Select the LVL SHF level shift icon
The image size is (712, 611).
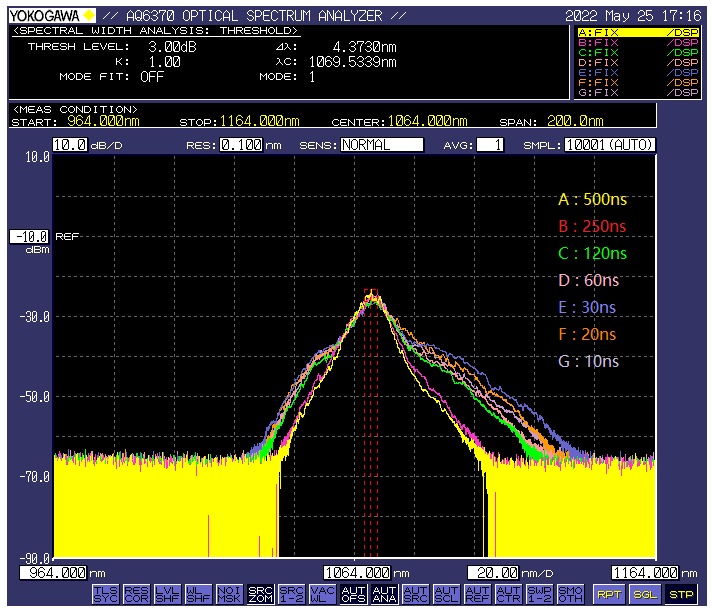[167, 593]
